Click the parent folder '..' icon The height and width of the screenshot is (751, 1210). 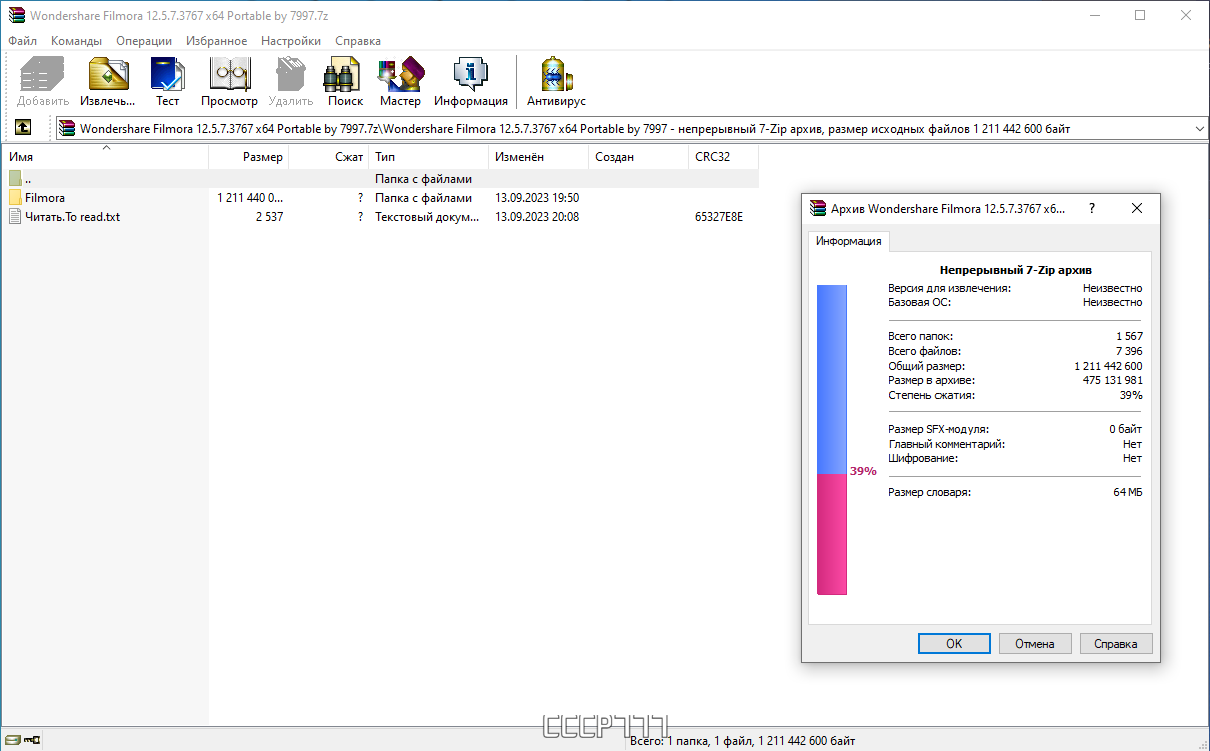coord(15,179)
